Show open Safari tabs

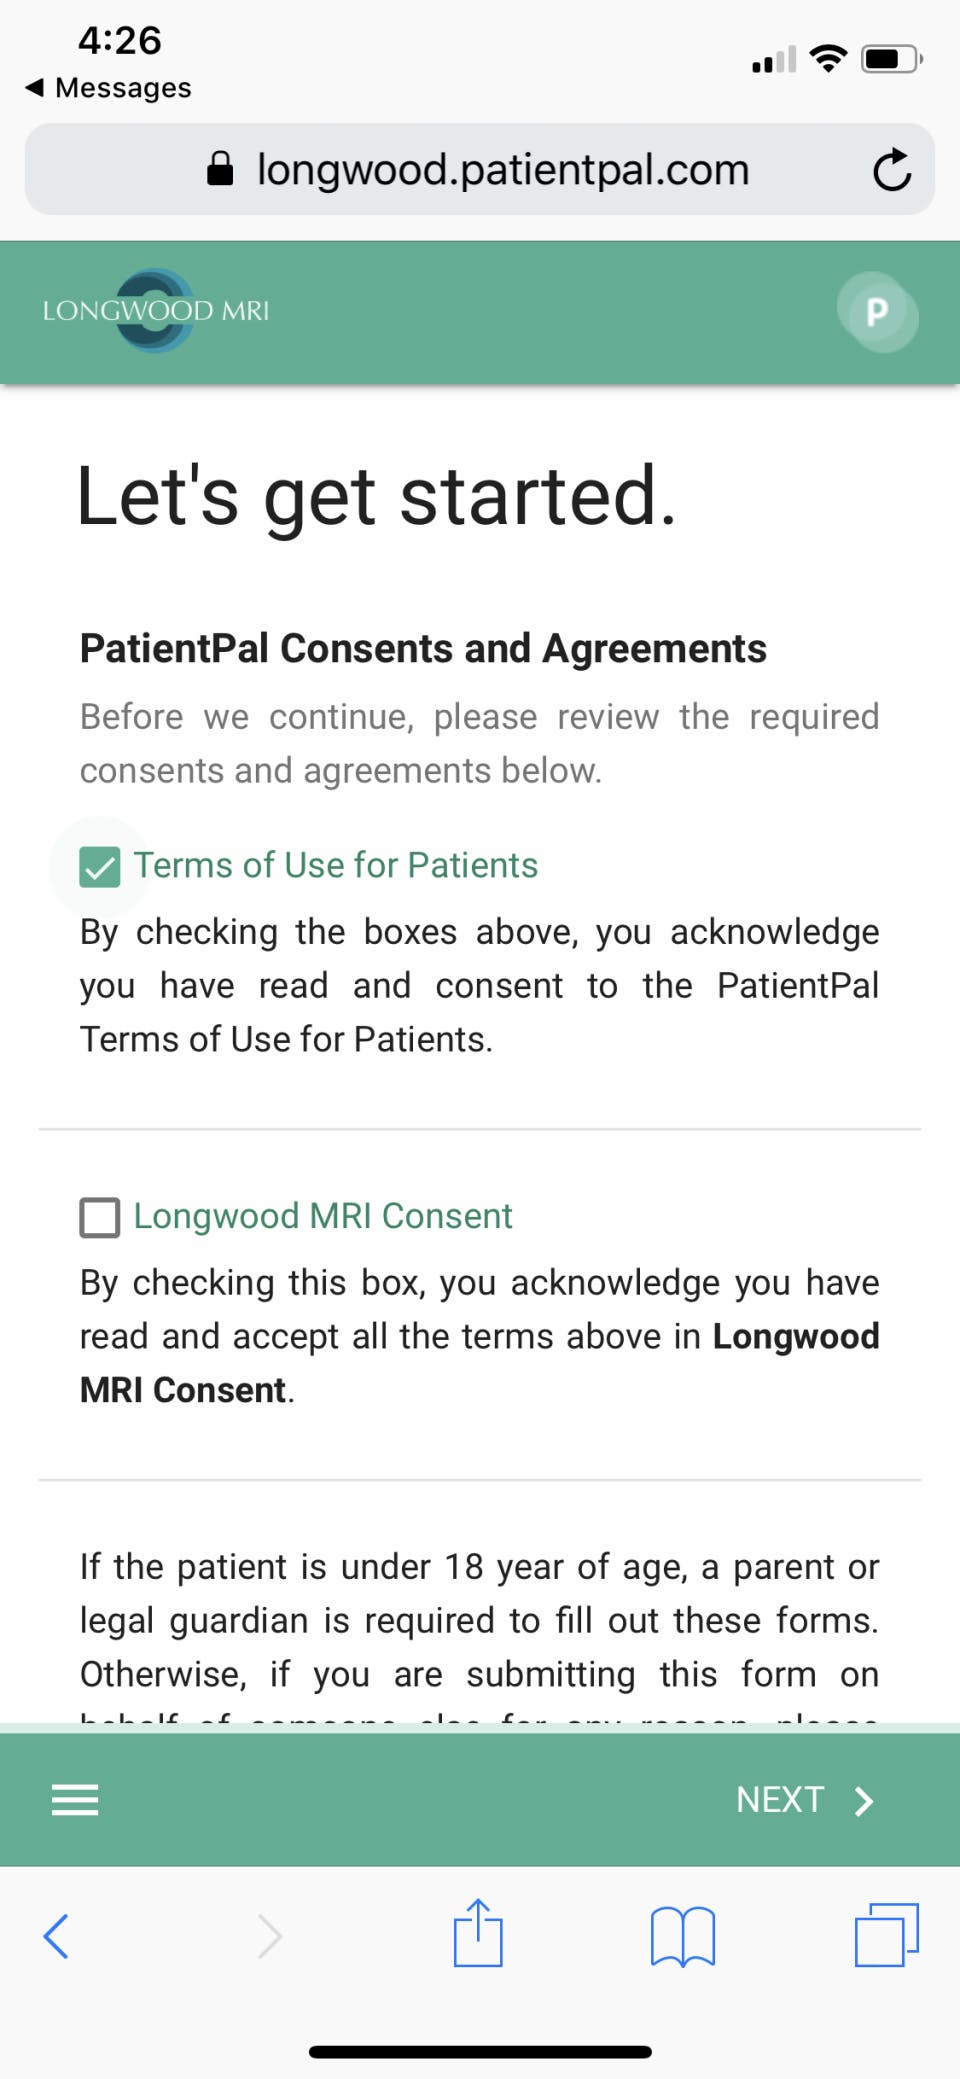[886, 1935]
